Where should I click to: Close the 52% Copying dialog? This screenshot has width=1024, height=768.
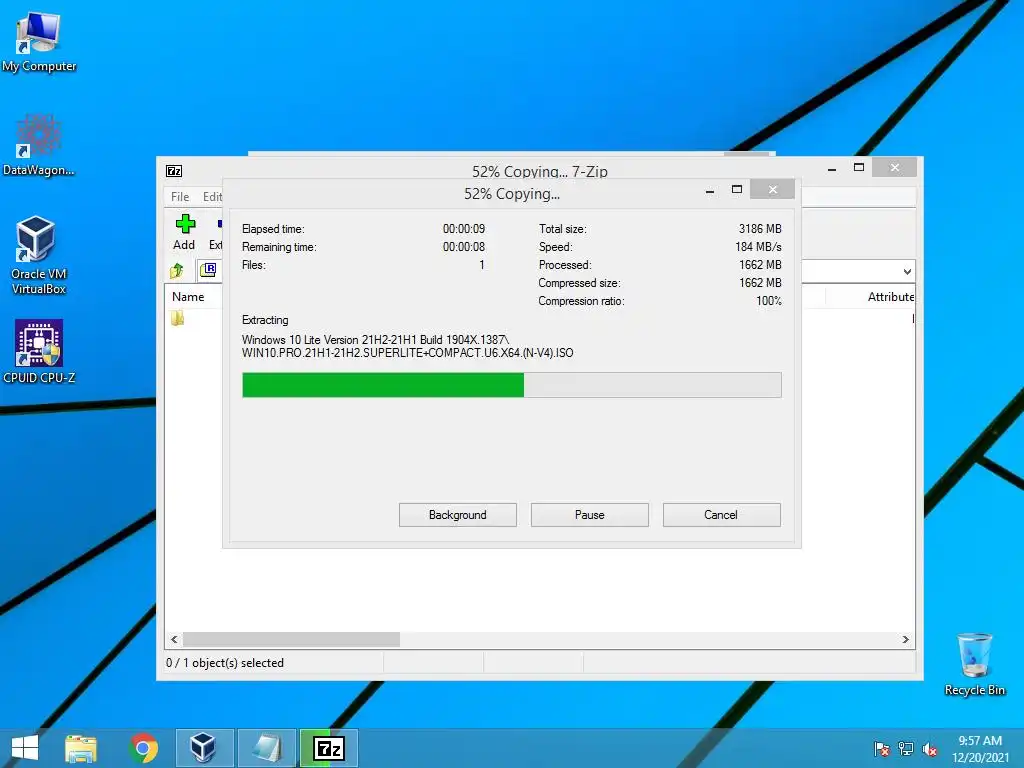click(x=773, y=189)
